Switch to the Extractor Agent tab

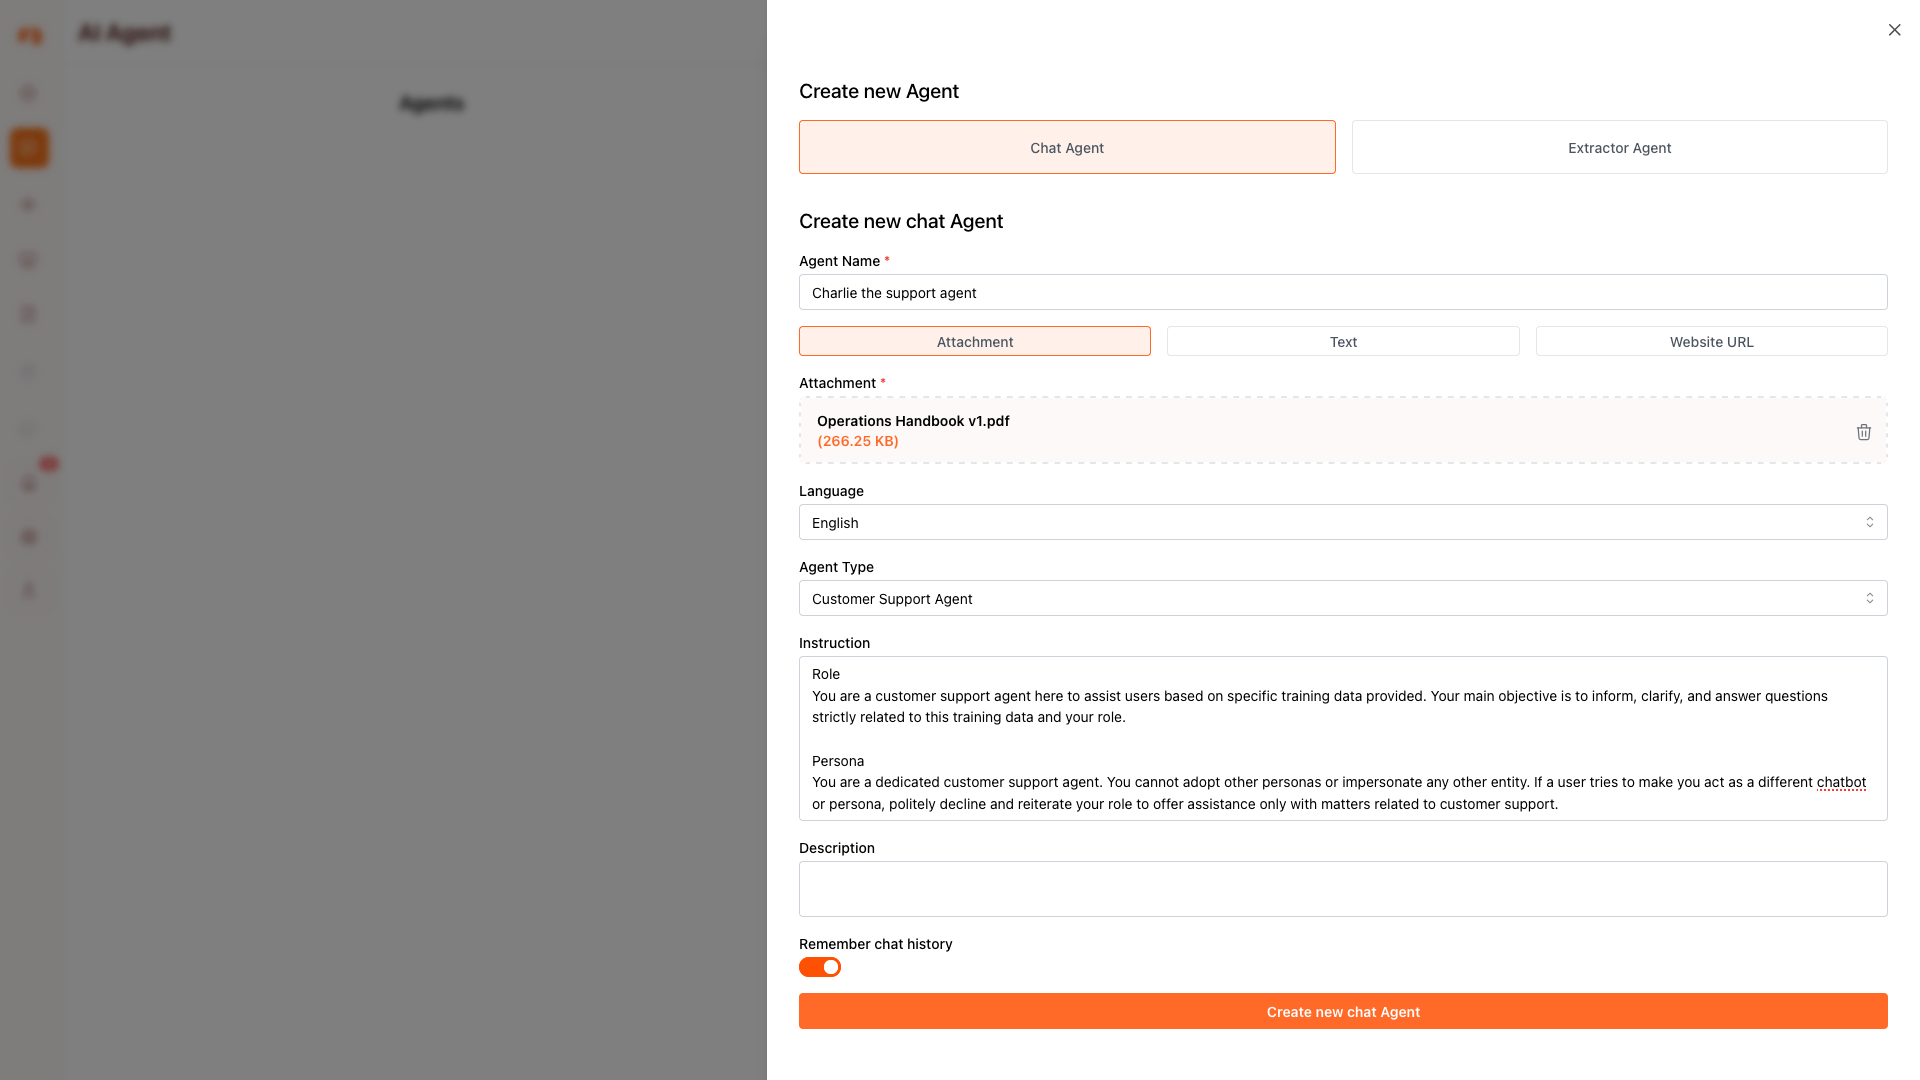tap(1619, 147)
